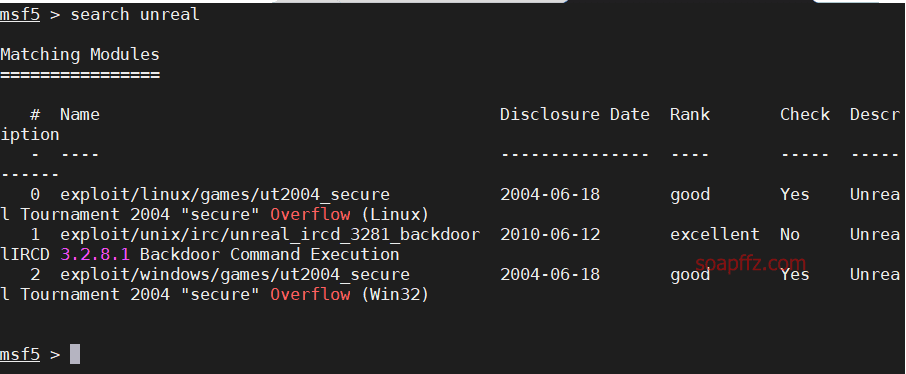Click the red Overflow word in Win32 row
This screenshot has width=906, height=374.
[x=310, y=295]
